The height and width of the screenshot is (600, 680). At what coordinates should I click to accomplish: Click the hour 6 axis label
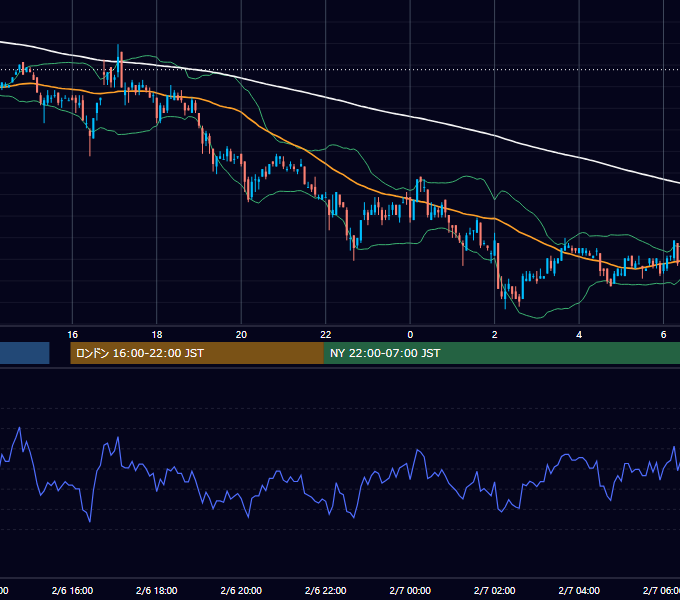pyautogui.click(x=663, y=334)
